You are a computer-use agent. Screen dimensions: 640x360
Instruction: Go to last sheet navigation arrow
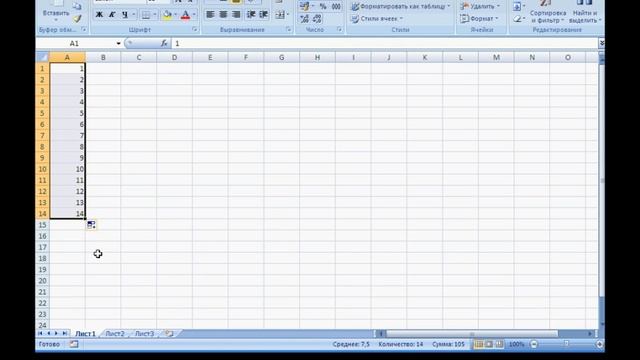tap(64, 333)
